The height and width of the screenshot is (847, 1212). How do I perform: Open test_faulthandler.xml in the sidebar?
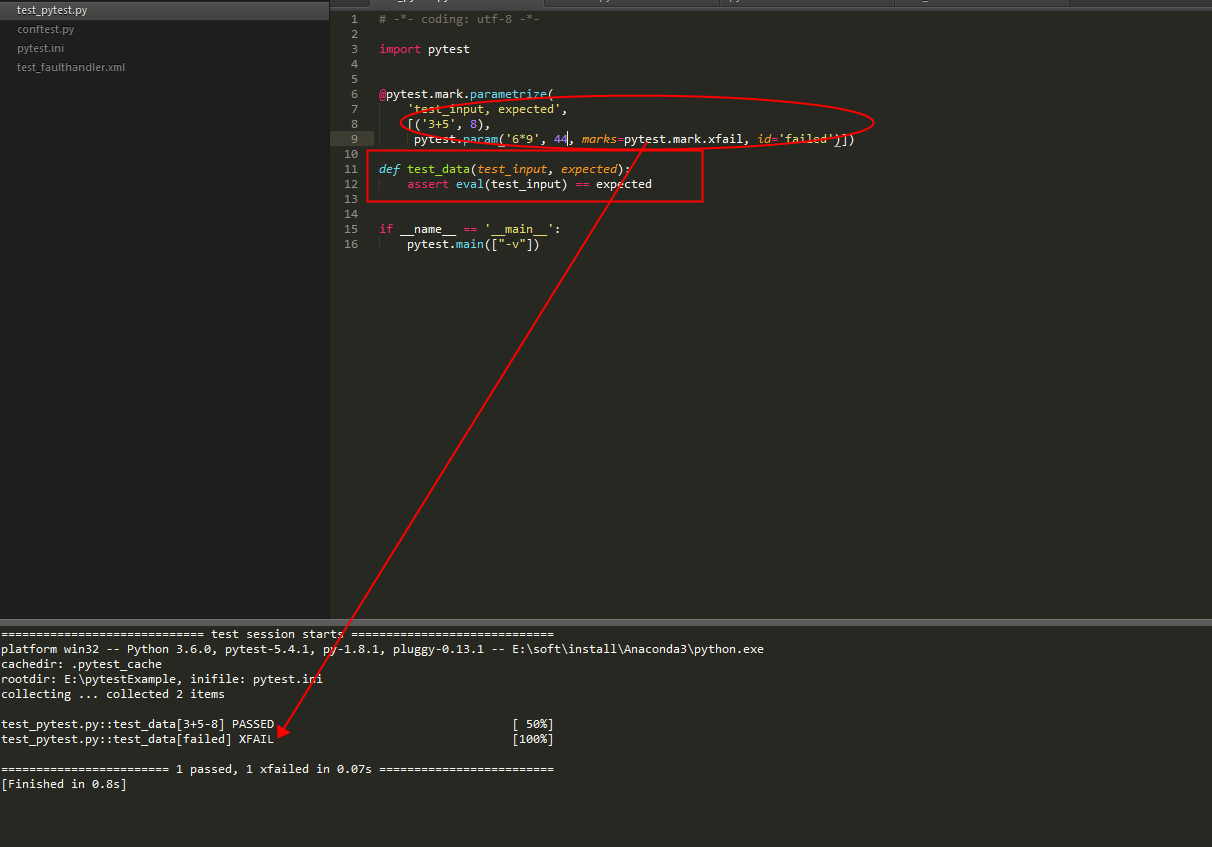click(71, 67)
